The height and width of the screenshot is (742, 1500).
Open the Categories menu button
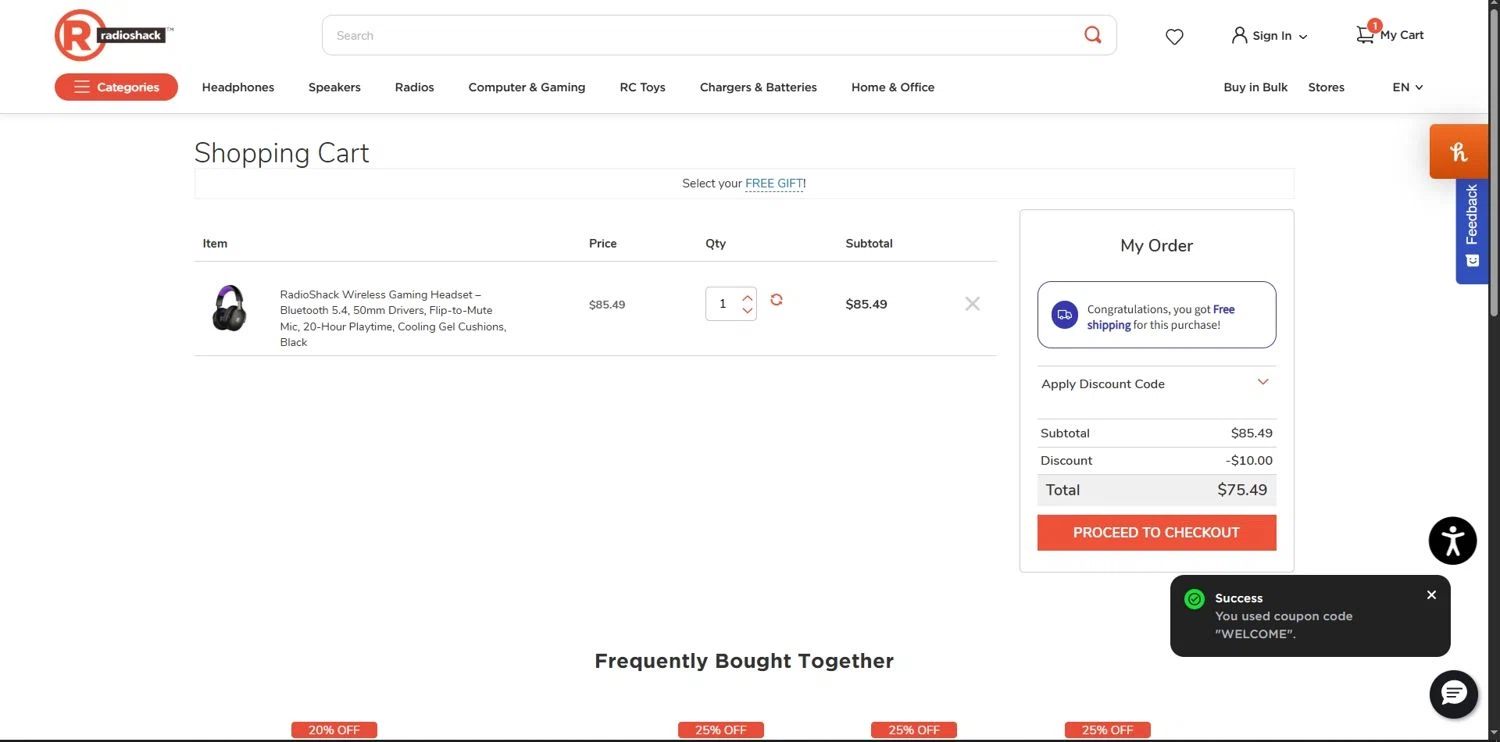click(x=116, y=87)
